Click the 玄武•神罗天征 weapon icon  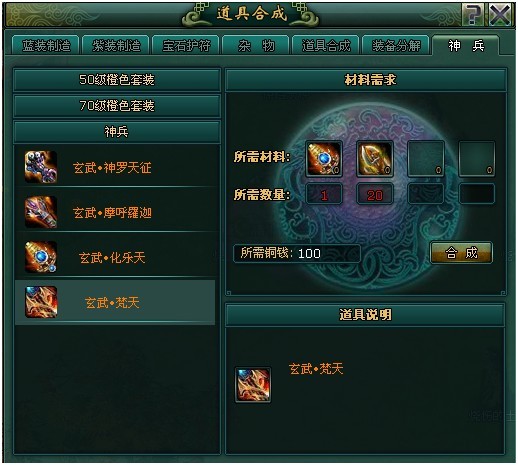[41, 167]
